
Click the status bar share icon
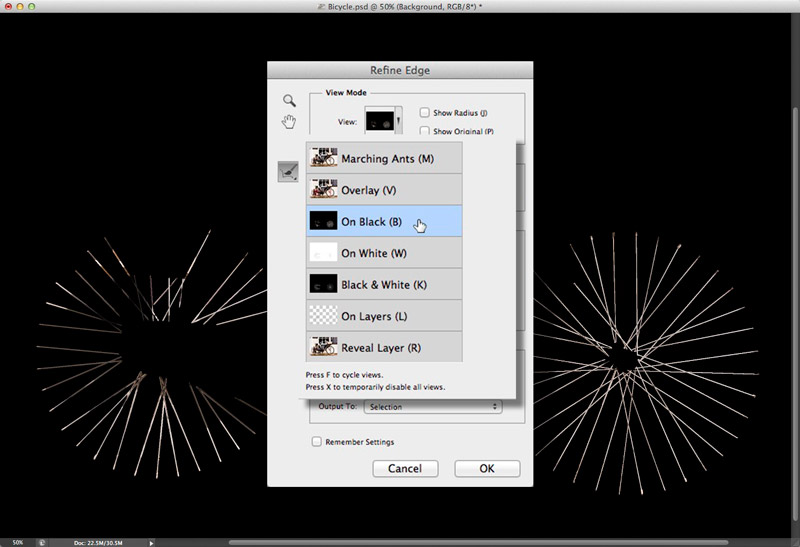pos(43,542)
